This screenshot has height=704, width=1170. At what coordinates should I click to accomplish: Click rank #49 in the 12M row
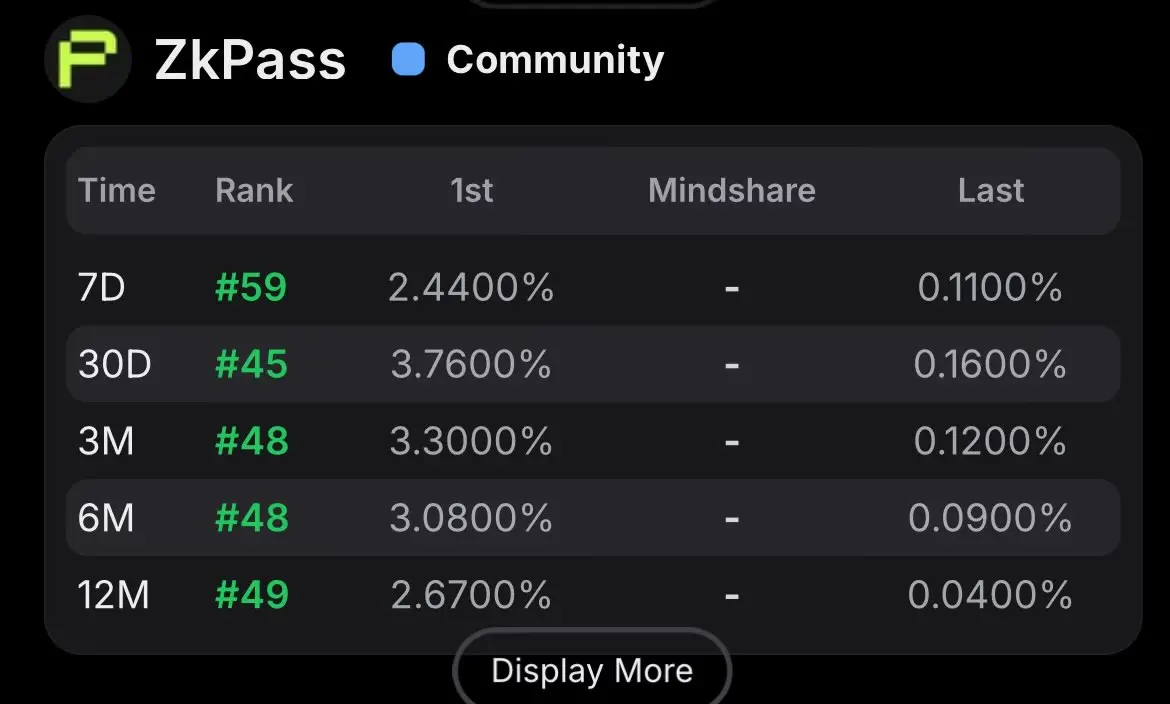click(251, 595)
